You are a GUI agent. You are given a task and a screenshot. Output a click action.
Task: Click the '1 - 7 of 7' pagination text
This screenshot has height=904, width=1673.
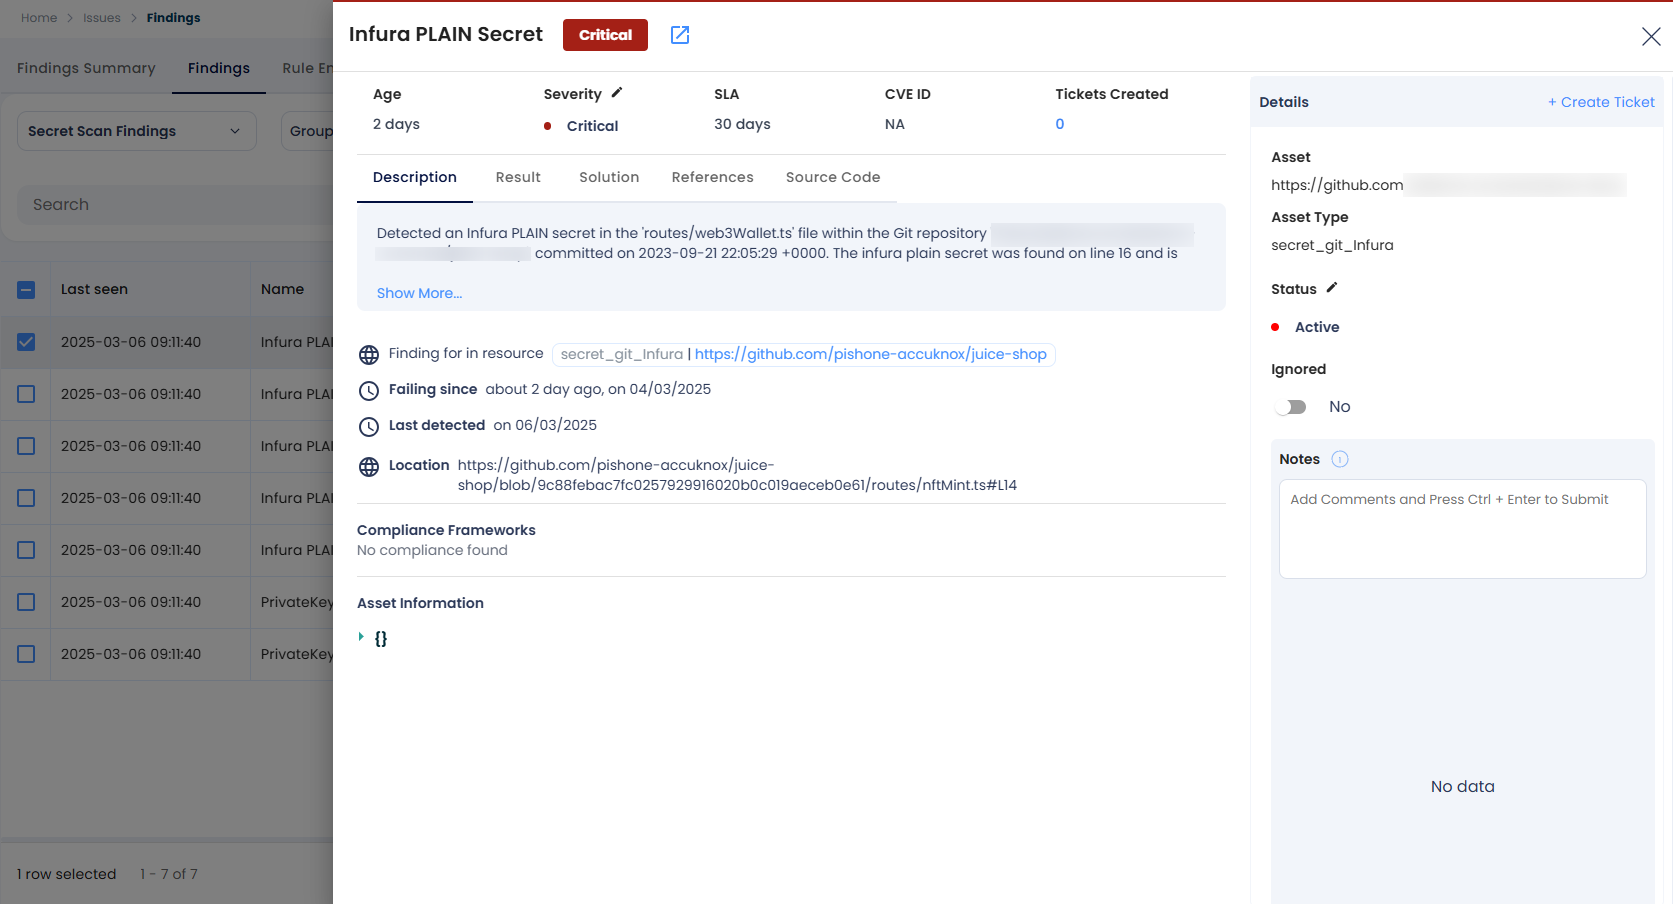pos(169,874)
